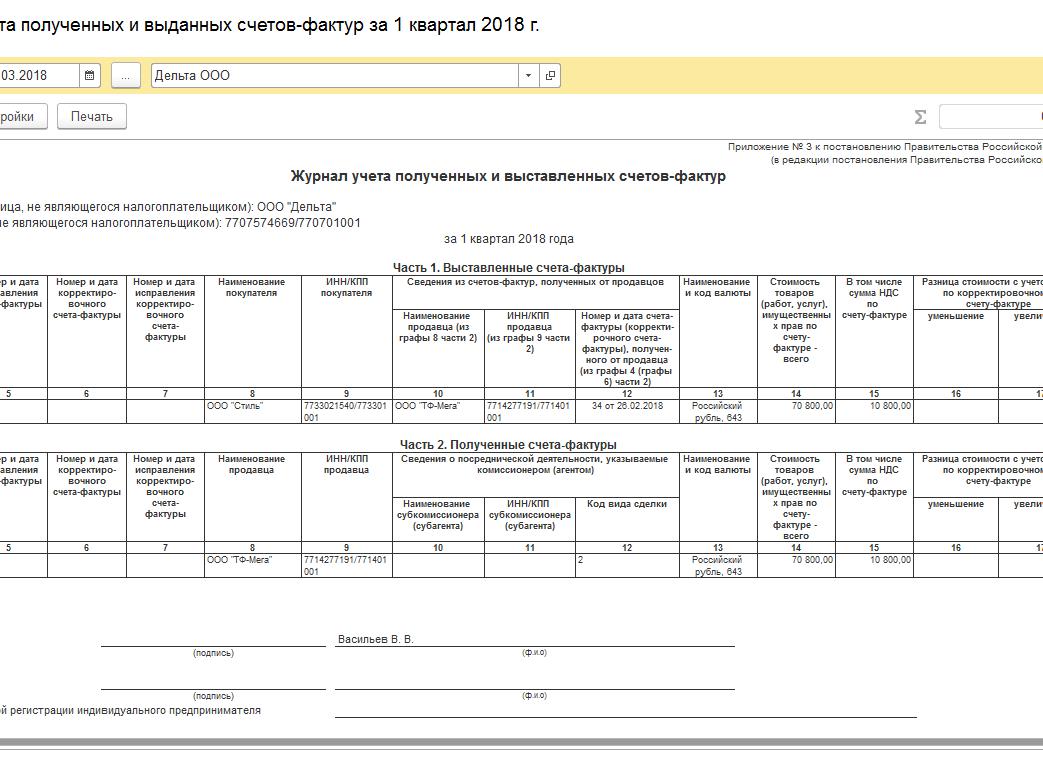Select the INN/KPP text 7707574669/770701001
The height and width of the screenshot is (757, 1043).
pos(293,223)
